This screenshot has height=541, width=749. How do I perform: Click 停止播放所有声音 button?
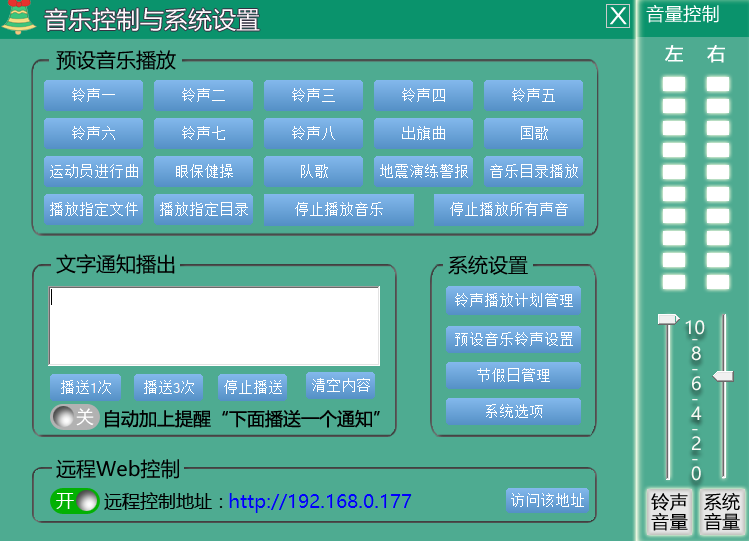pos(508,210)
